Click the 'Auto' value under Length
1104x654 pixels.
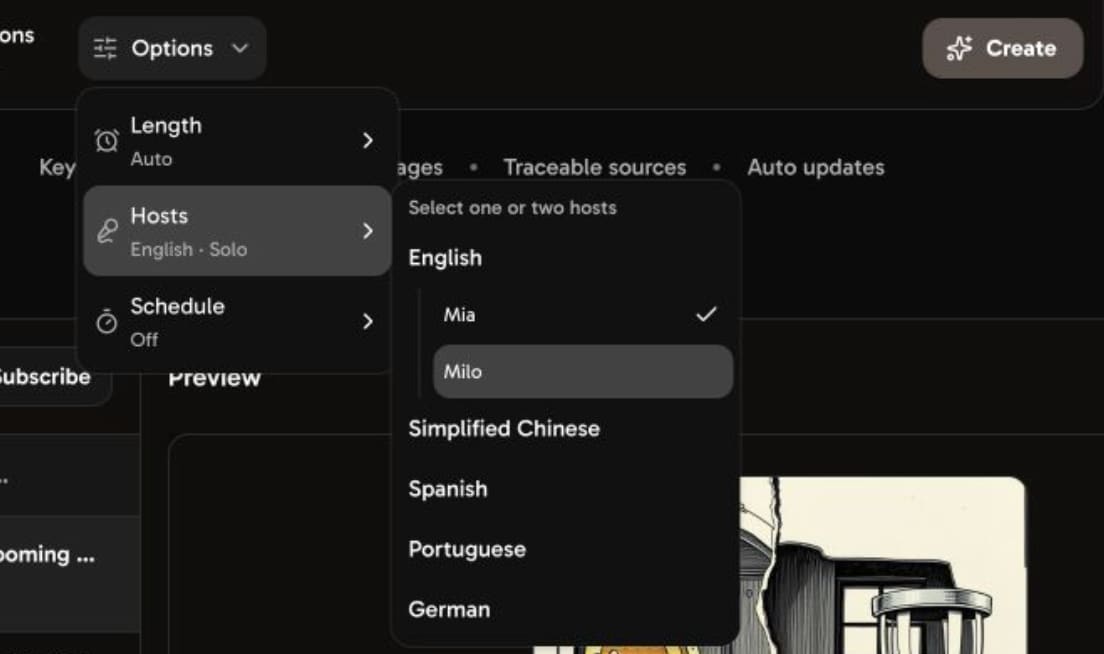coord(151,159)
